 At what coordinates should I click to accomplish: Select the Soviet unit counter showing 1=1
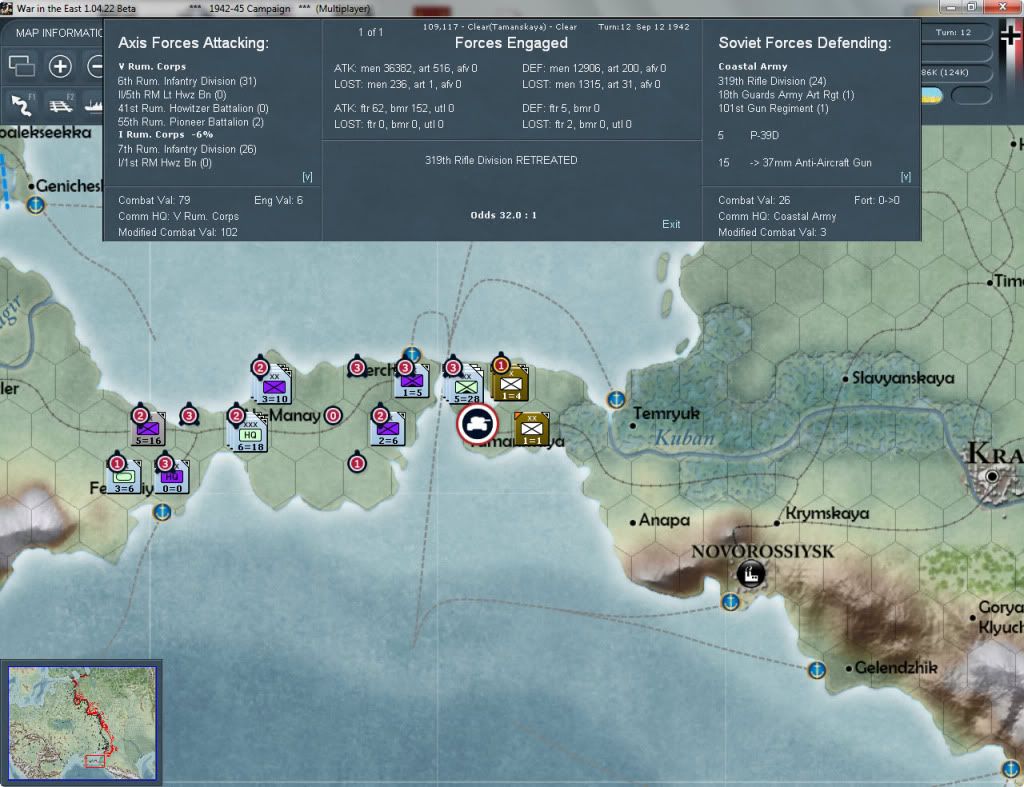coord(532,428)
